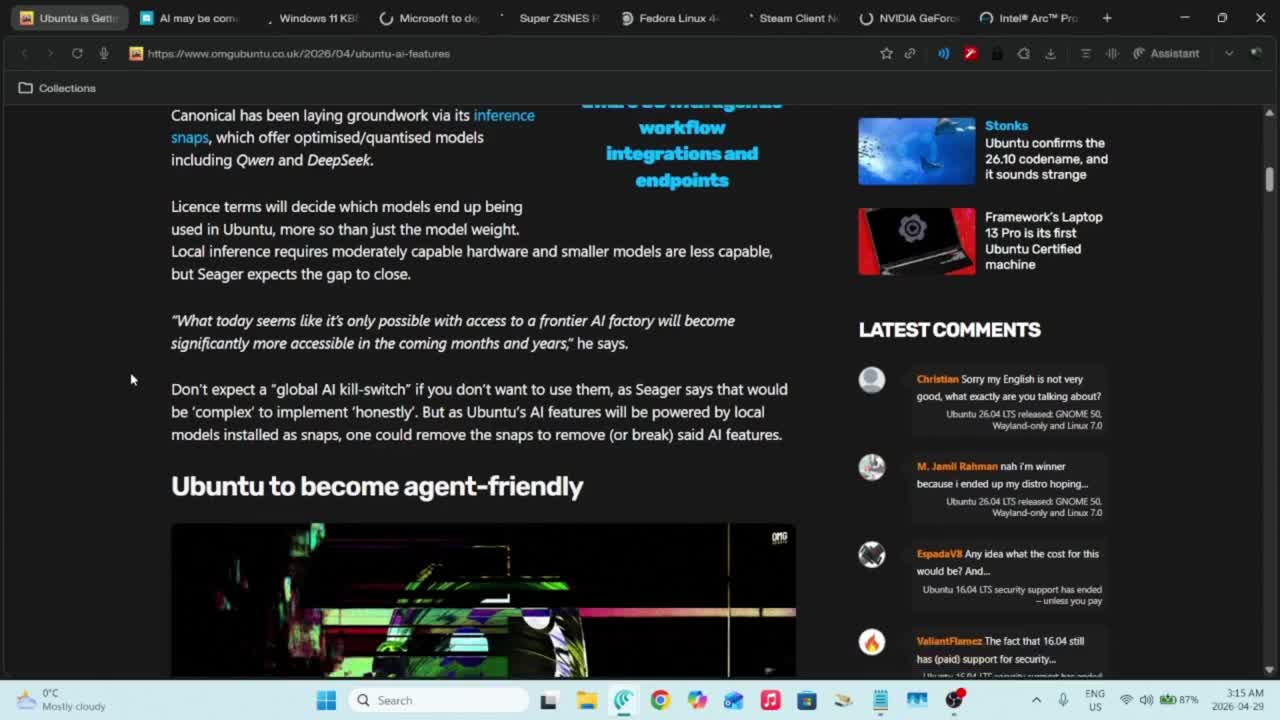Viewport: 1280px width, 720px height.
Task: Open the clock showing 3:15 AM
Action: pos(1237,699)
